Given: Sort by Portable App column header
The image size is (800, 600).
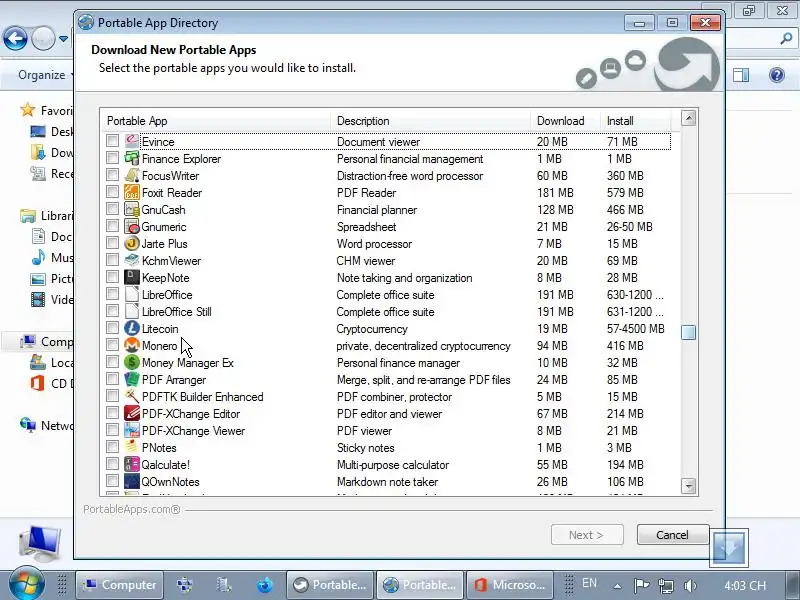Looking at the screenshot, I should tap(216, 121).
